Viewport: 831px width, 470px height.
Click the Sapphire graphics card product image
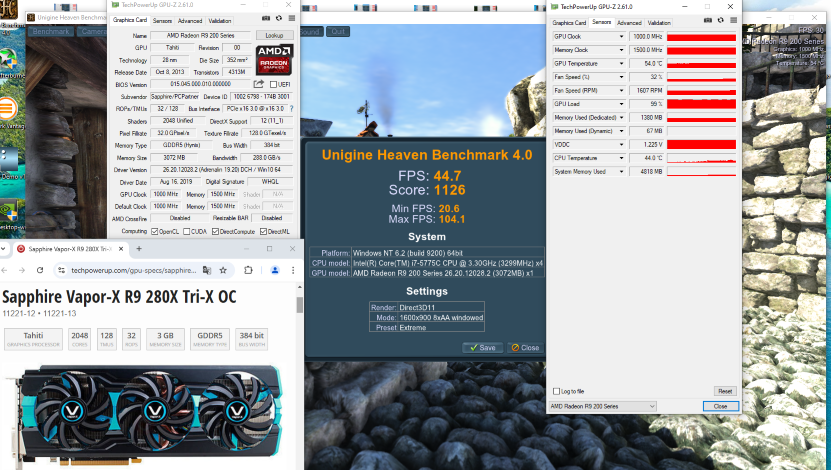pos(143,413)
